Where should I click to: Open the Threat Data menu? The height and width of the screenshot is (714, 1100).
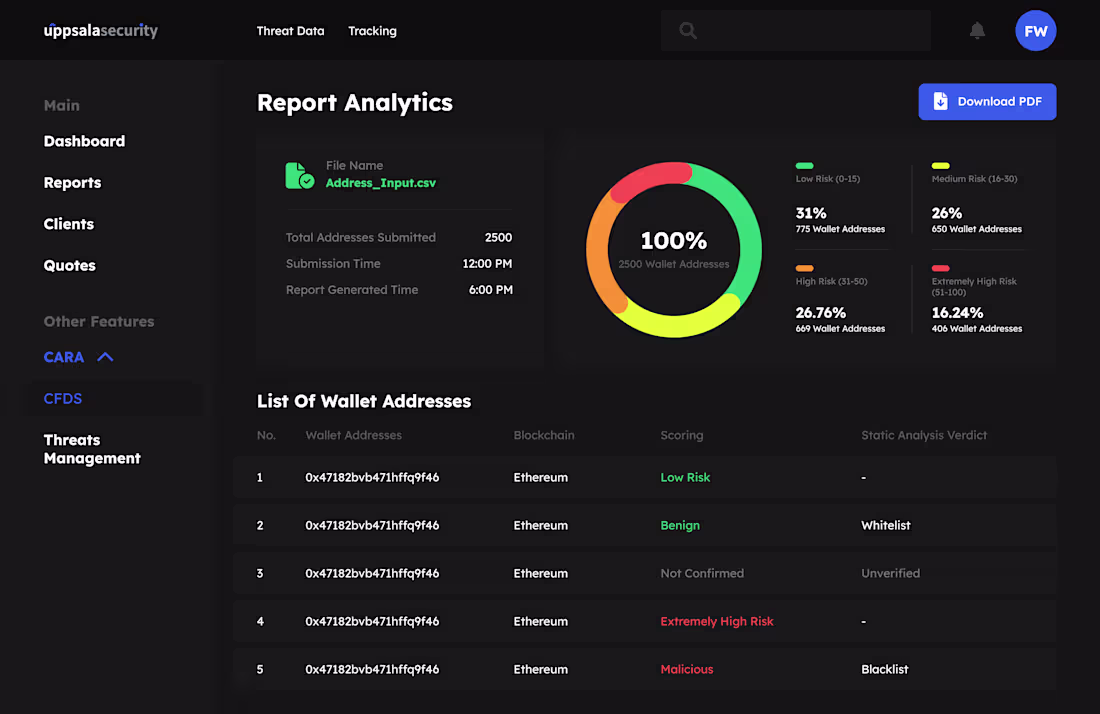click(290, 31)
